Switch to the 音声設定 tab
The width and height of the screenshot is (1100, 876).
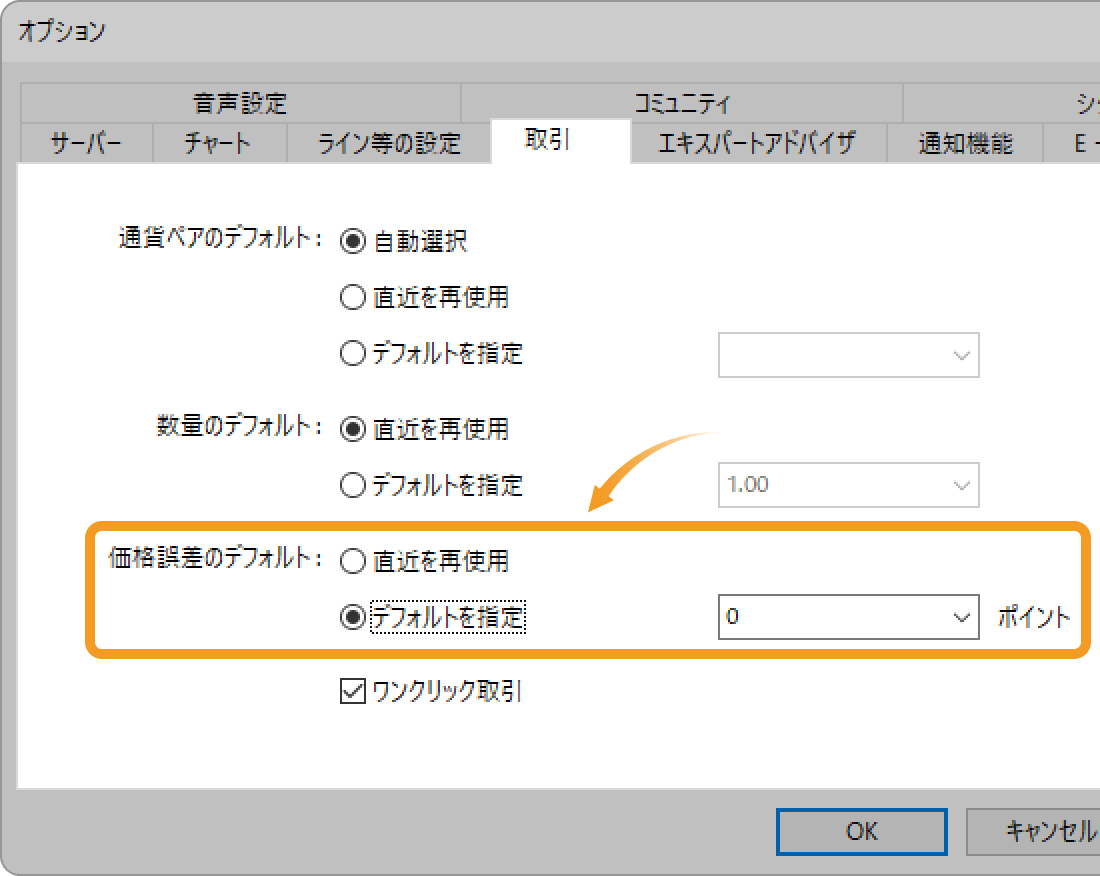[240, 103]
